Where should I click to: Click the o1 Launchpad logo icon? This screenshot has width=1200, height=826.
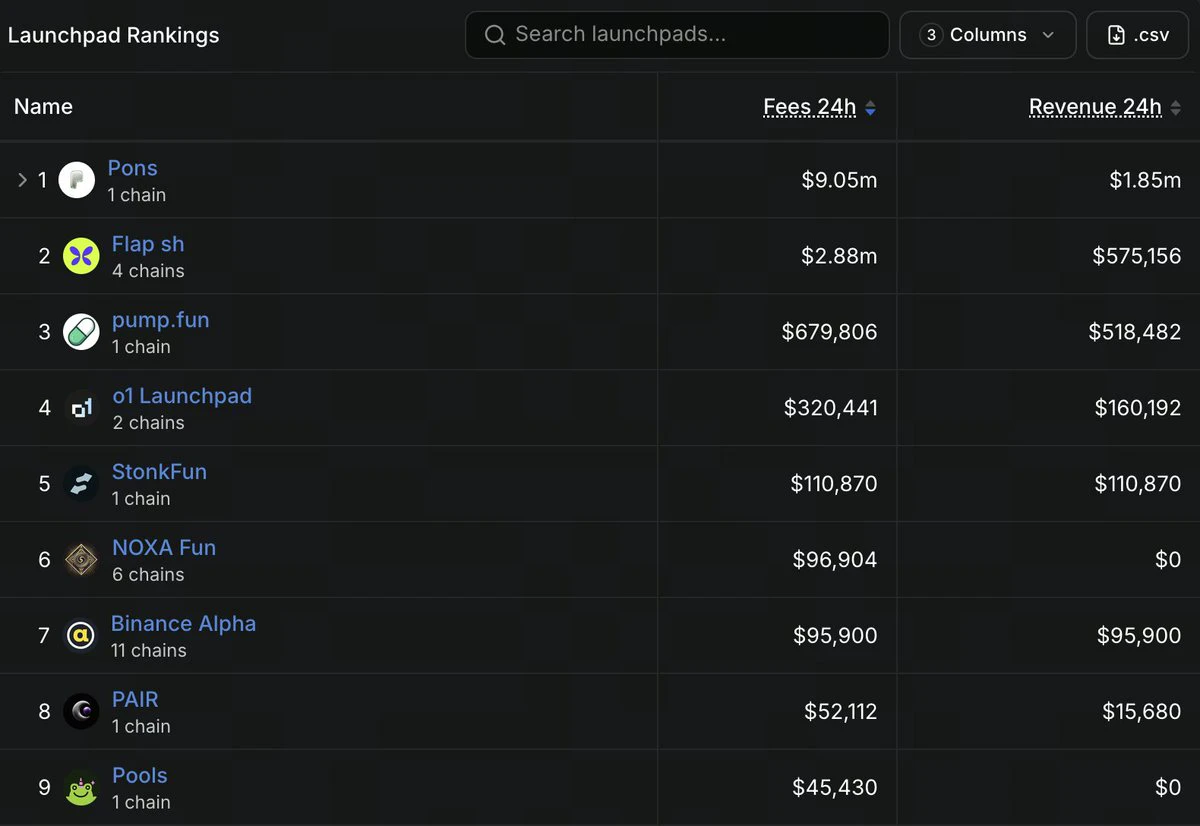coord(81,408)
